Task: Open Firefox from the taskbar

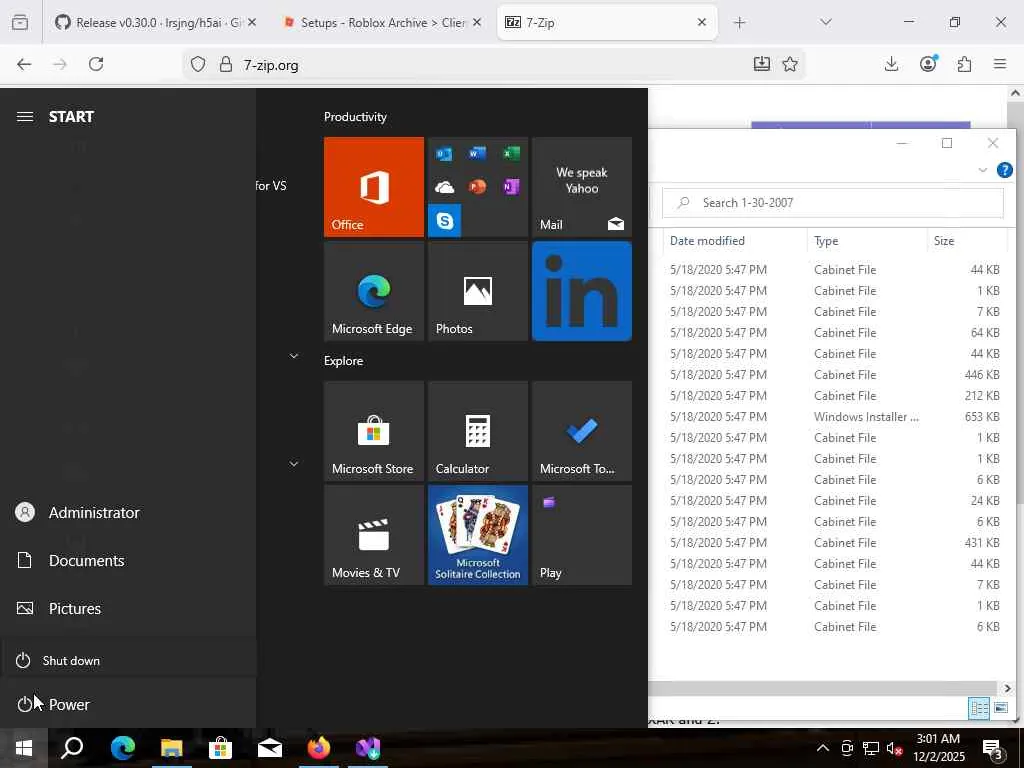Action: tap(319, 748)
